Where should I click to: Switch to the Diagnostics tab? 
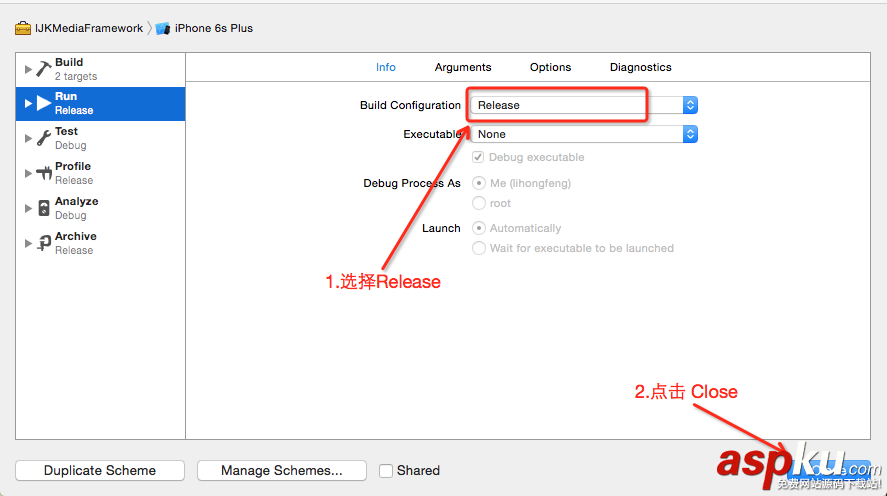[x=640, y=67]
